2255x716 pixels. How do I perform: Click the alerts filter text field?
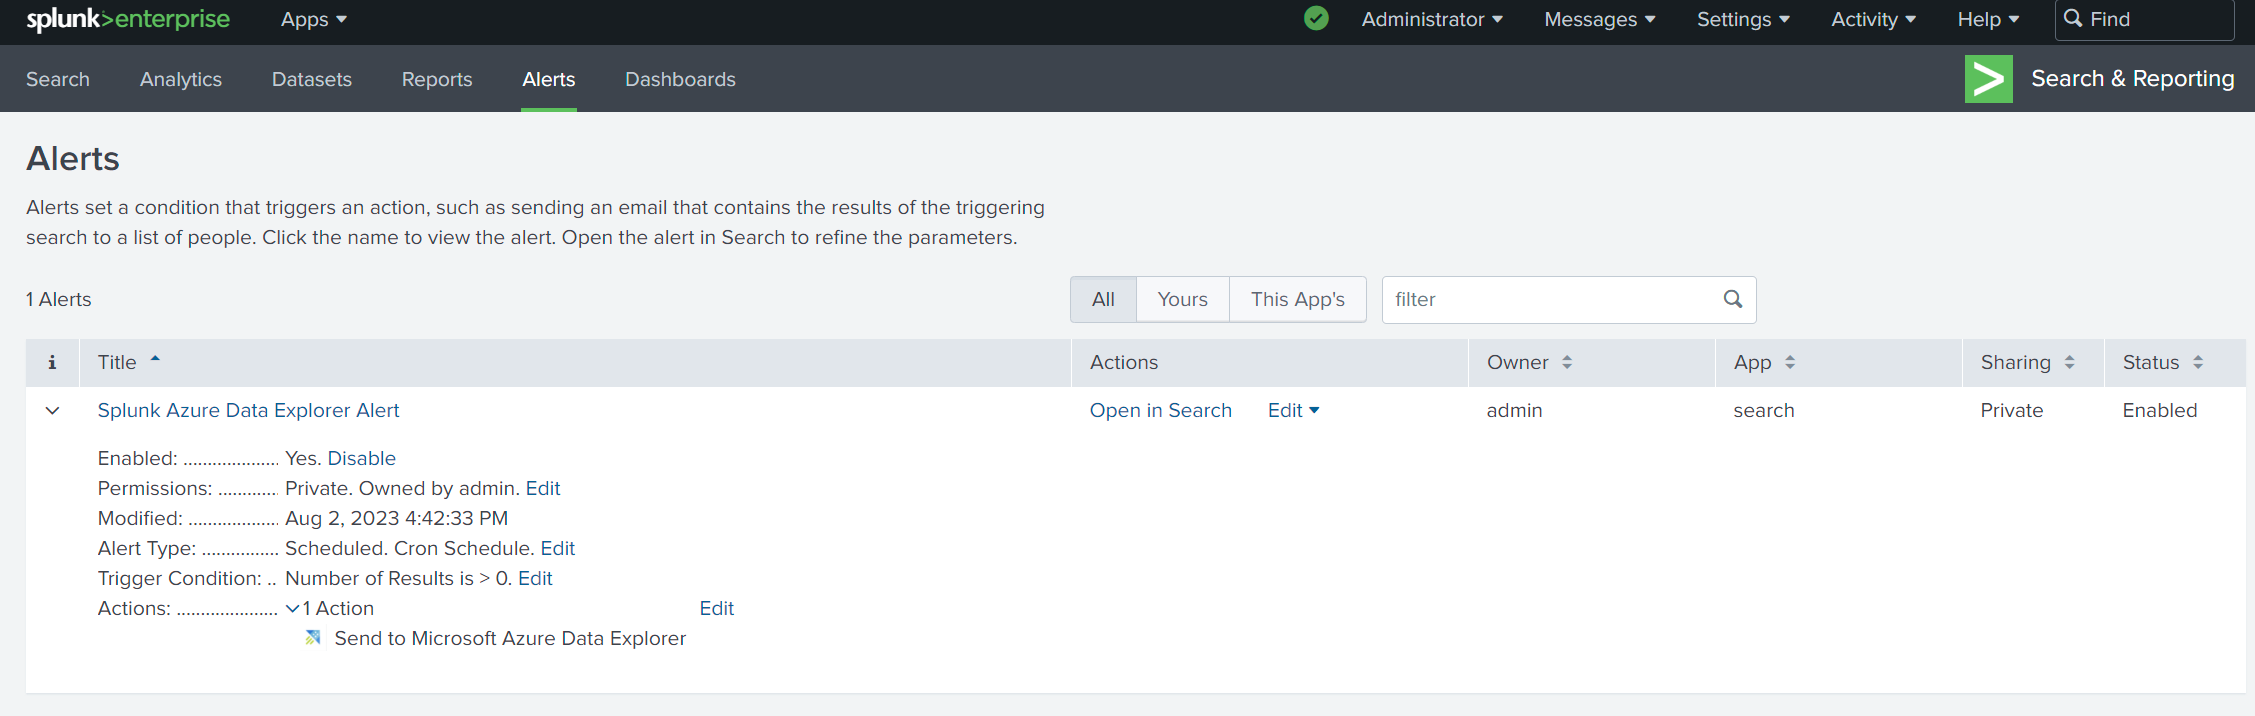(1552, 300)
